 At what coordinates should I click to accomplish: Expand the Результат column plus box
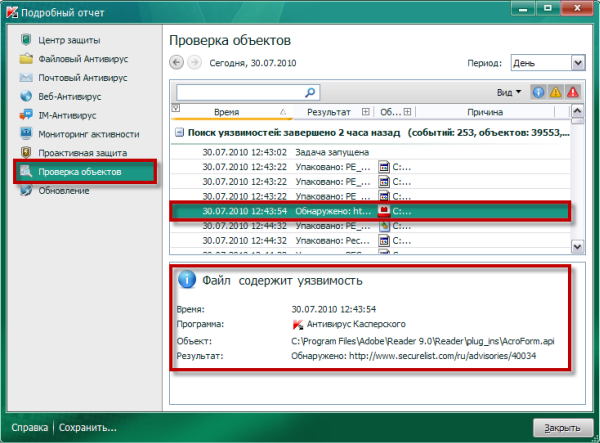click(365, 112)
